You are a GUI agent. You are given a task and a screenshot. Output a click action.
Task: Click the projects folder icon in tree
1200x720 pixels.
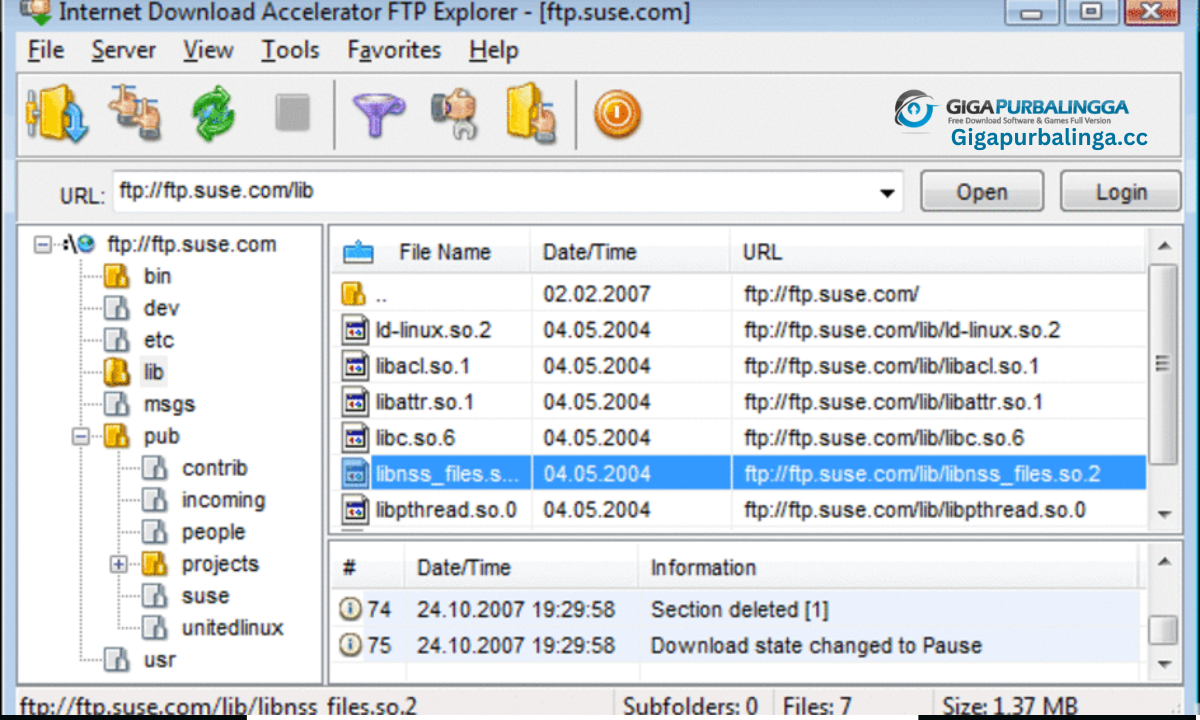click(154, 564)
